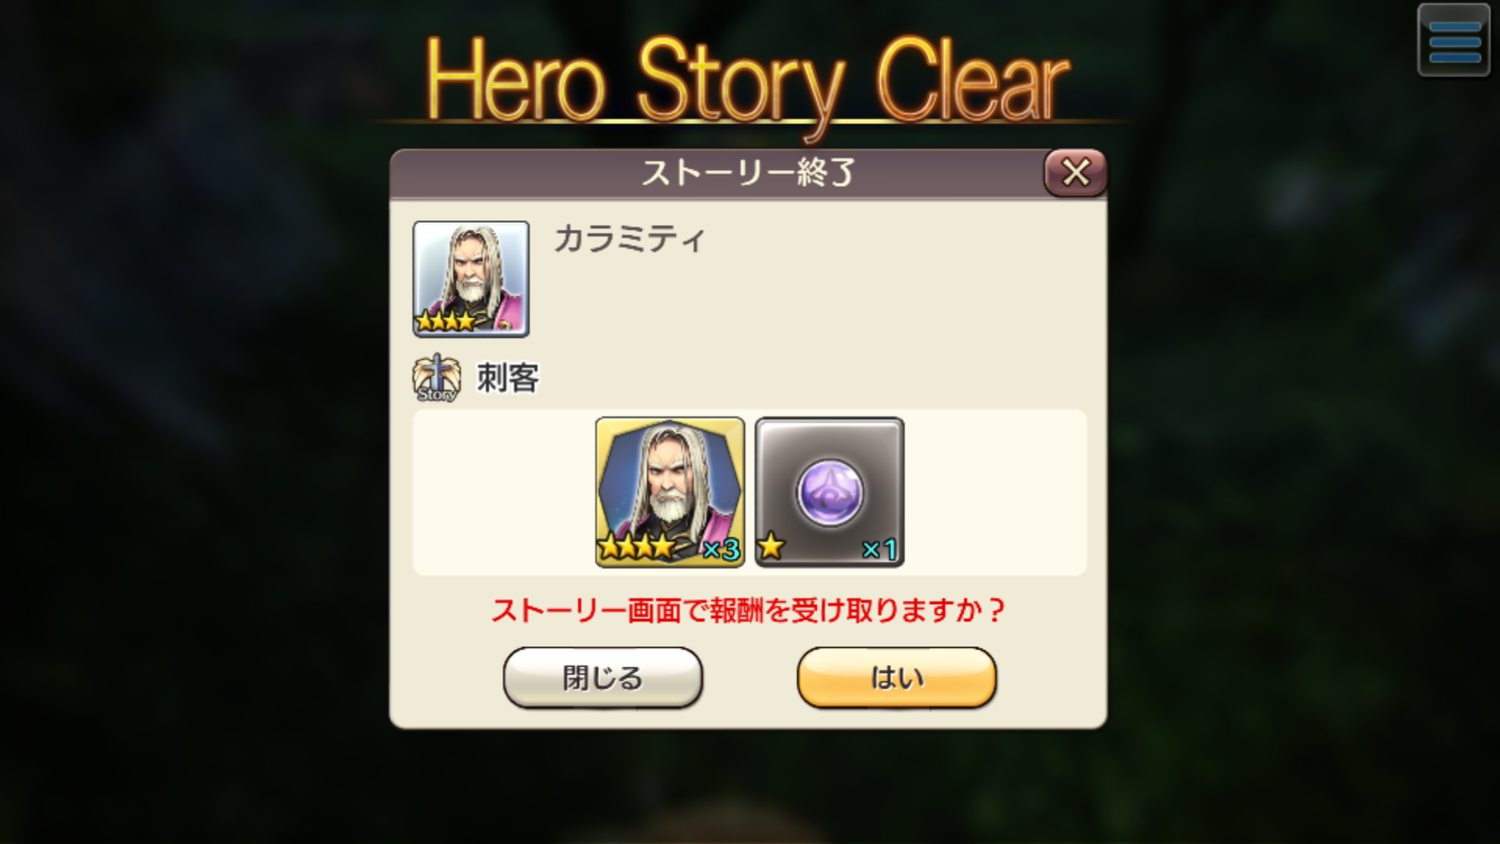The height and width of the screenshot is (844, 1500).
Task: Click the カラミティ name text
Action: click(x=630, y=239)
